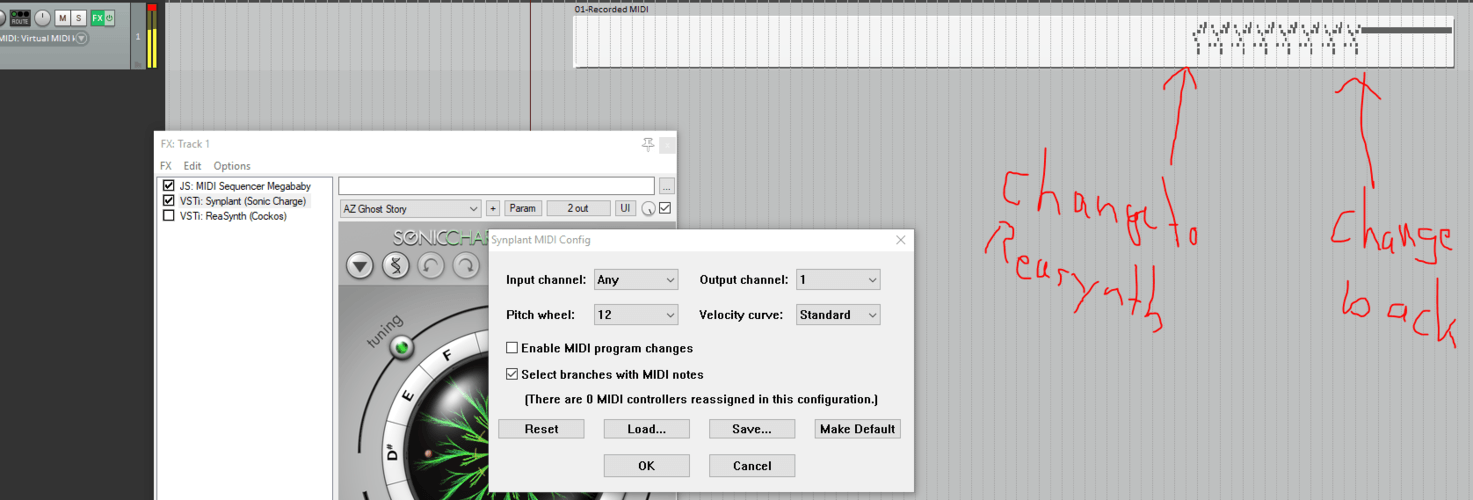Toggle the FX bypass checkbox beside wet knob
This screenshot has height=500, width=1473.
tap(665, 208)
